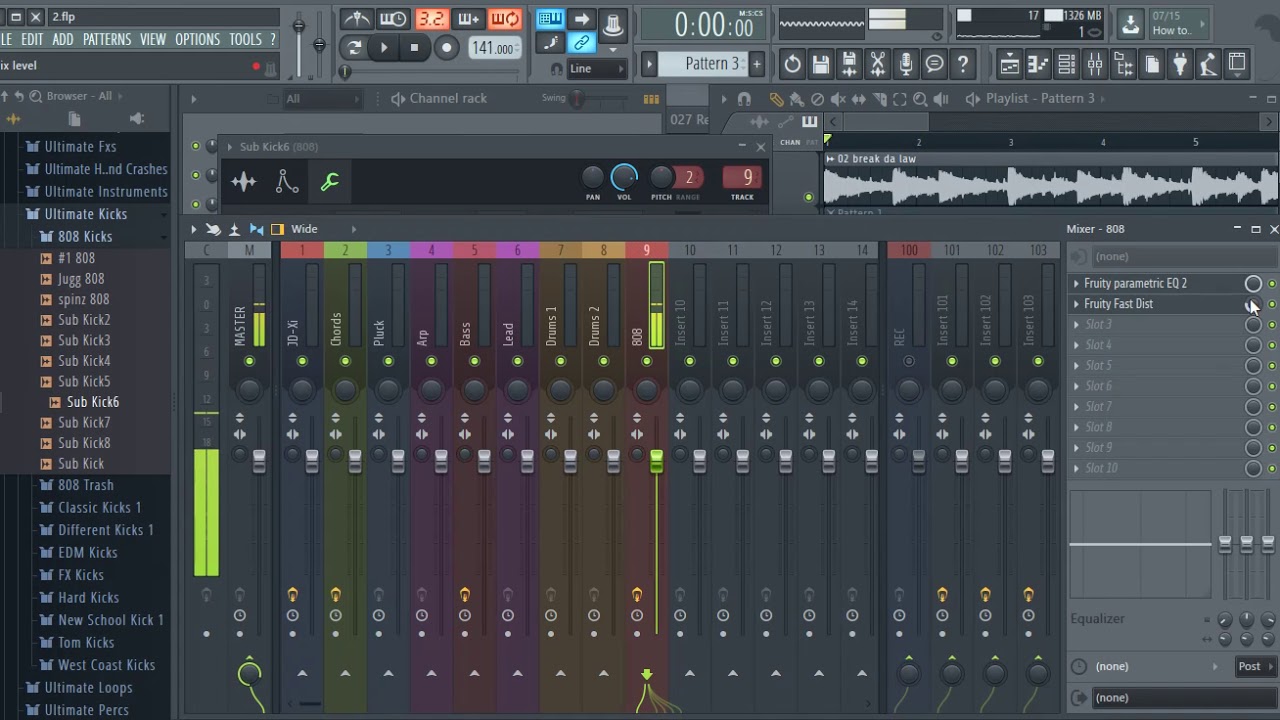Select the delete tool in playlist

817,99
